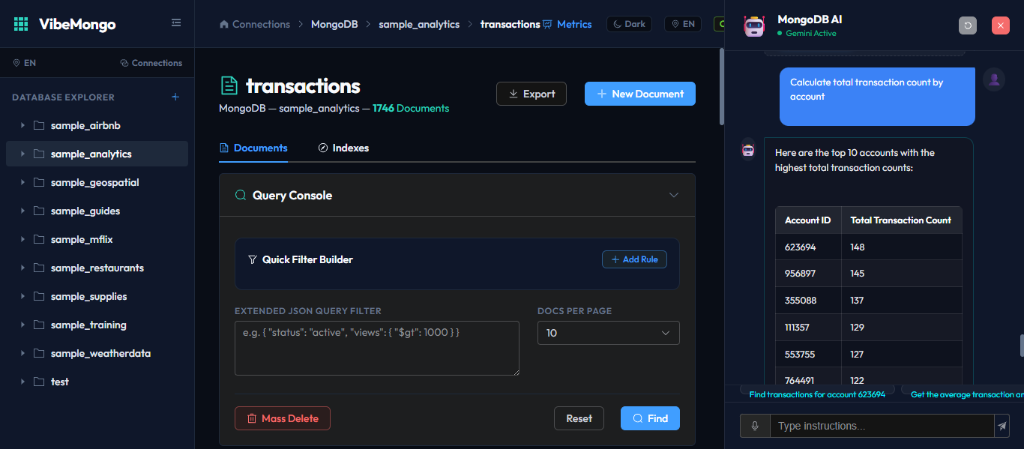Send the instruction with paper plane icon
This screenshot has width=1024, height=449.
point(1002,426)
